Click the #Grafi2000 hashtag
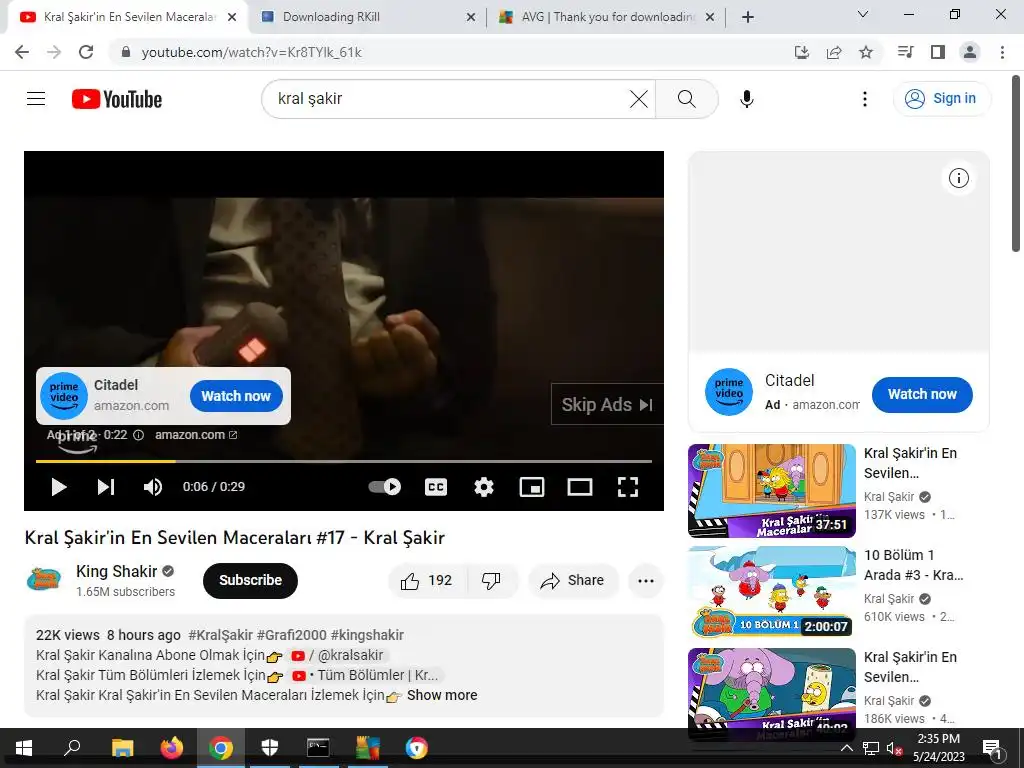The image size is (1024, 768). tap(291, 635)
